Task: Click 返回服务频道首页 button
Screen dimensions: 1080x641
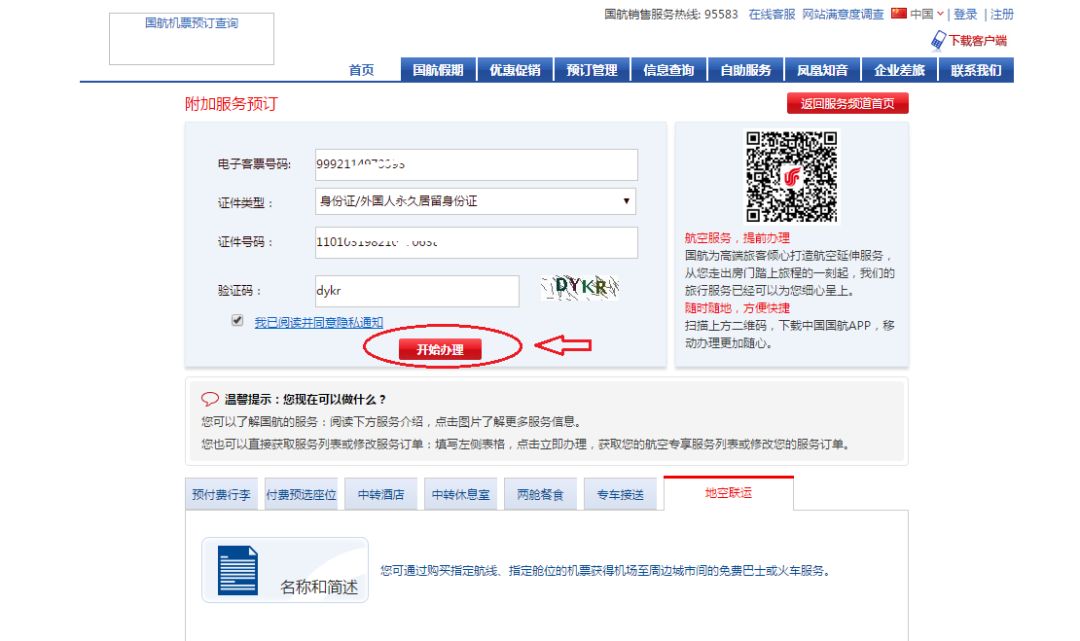Action: 849,104
